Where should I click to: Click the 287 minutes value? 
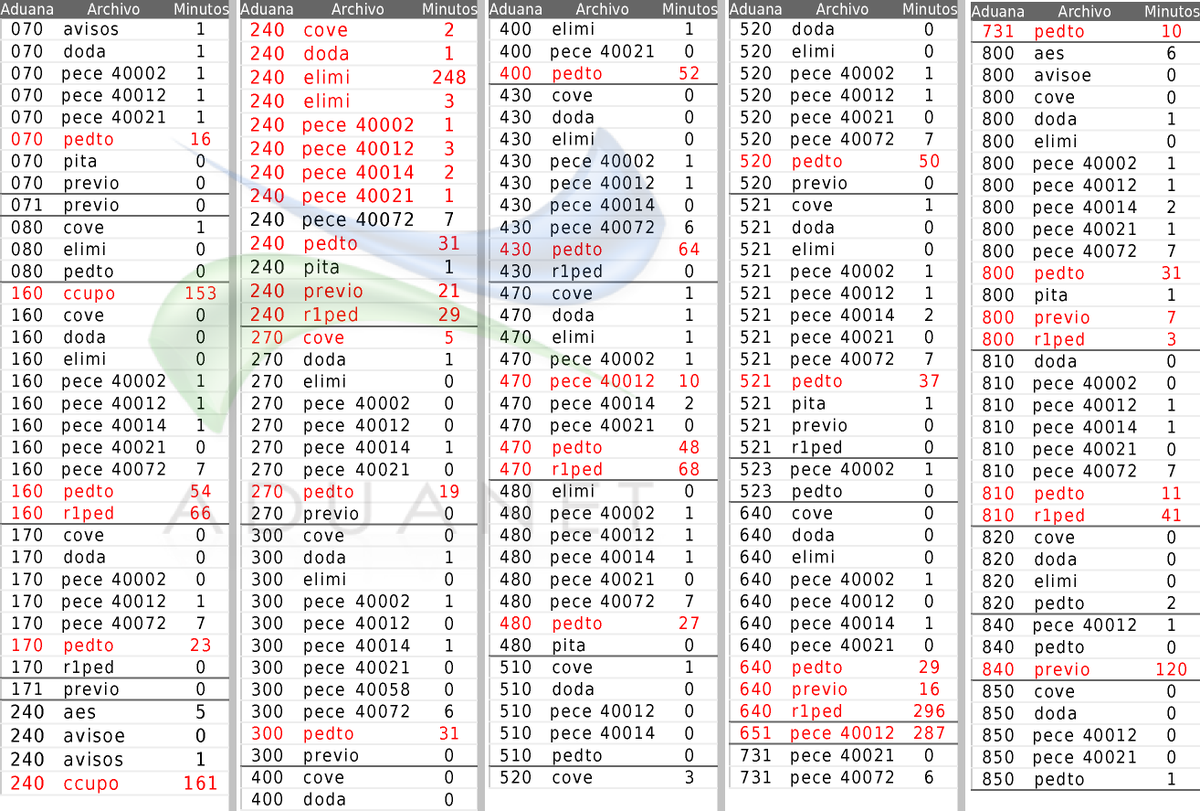[x=928, y=733]
